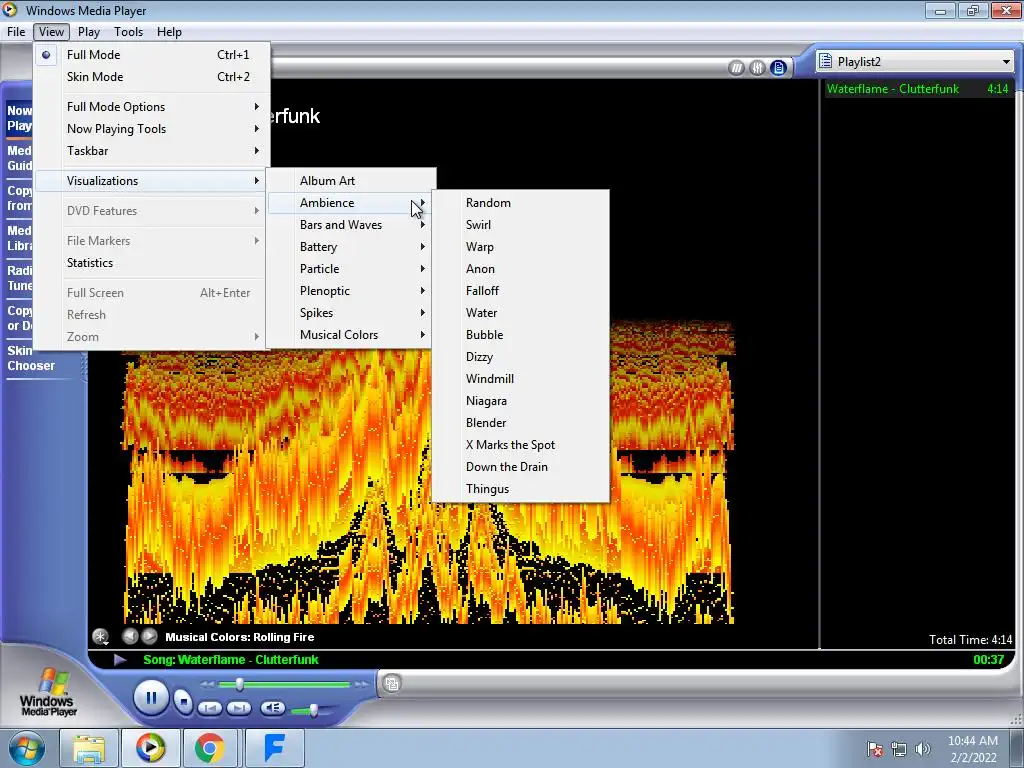Image resolution: width=1024 pixels, height=768 pixels.
Task: Open Radio Tuner sidebar tab
Action: (x=19, y=278)
